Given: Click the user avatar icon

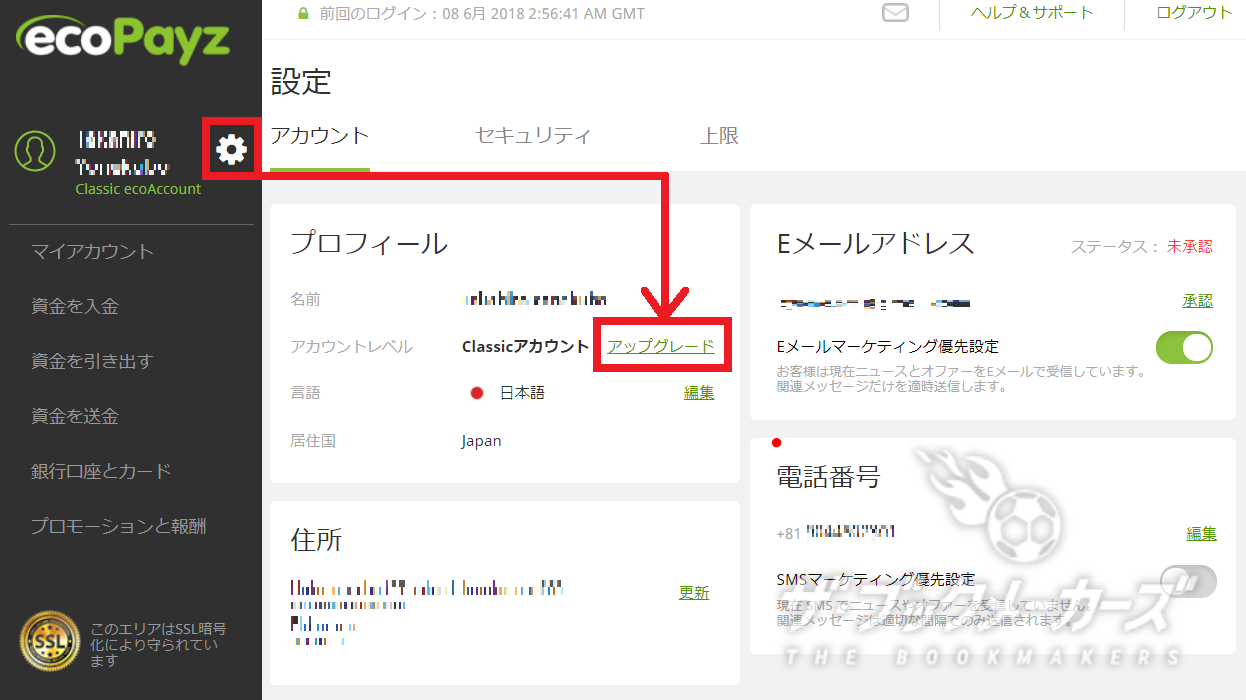Looking at the screenshot, I should 34,152.
